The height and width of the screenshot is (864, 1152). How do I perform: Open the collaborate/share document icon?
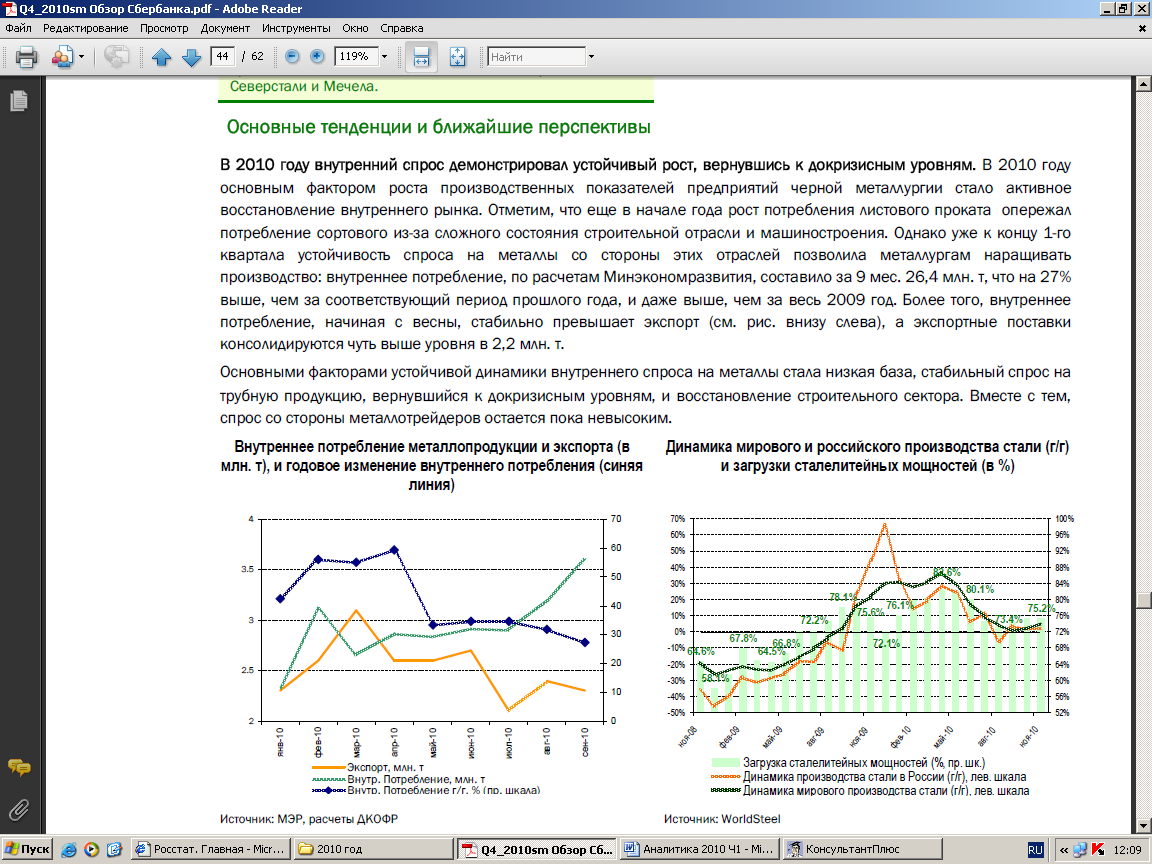tap(62, 57)
